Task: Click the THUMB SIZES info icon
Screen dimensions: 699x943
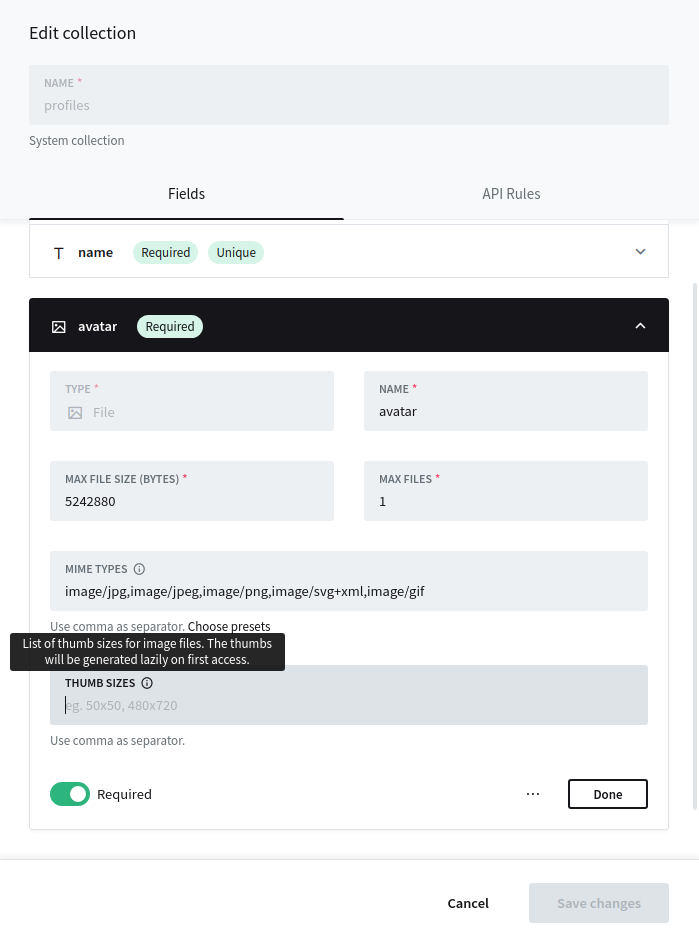Action: click(147, 683)
